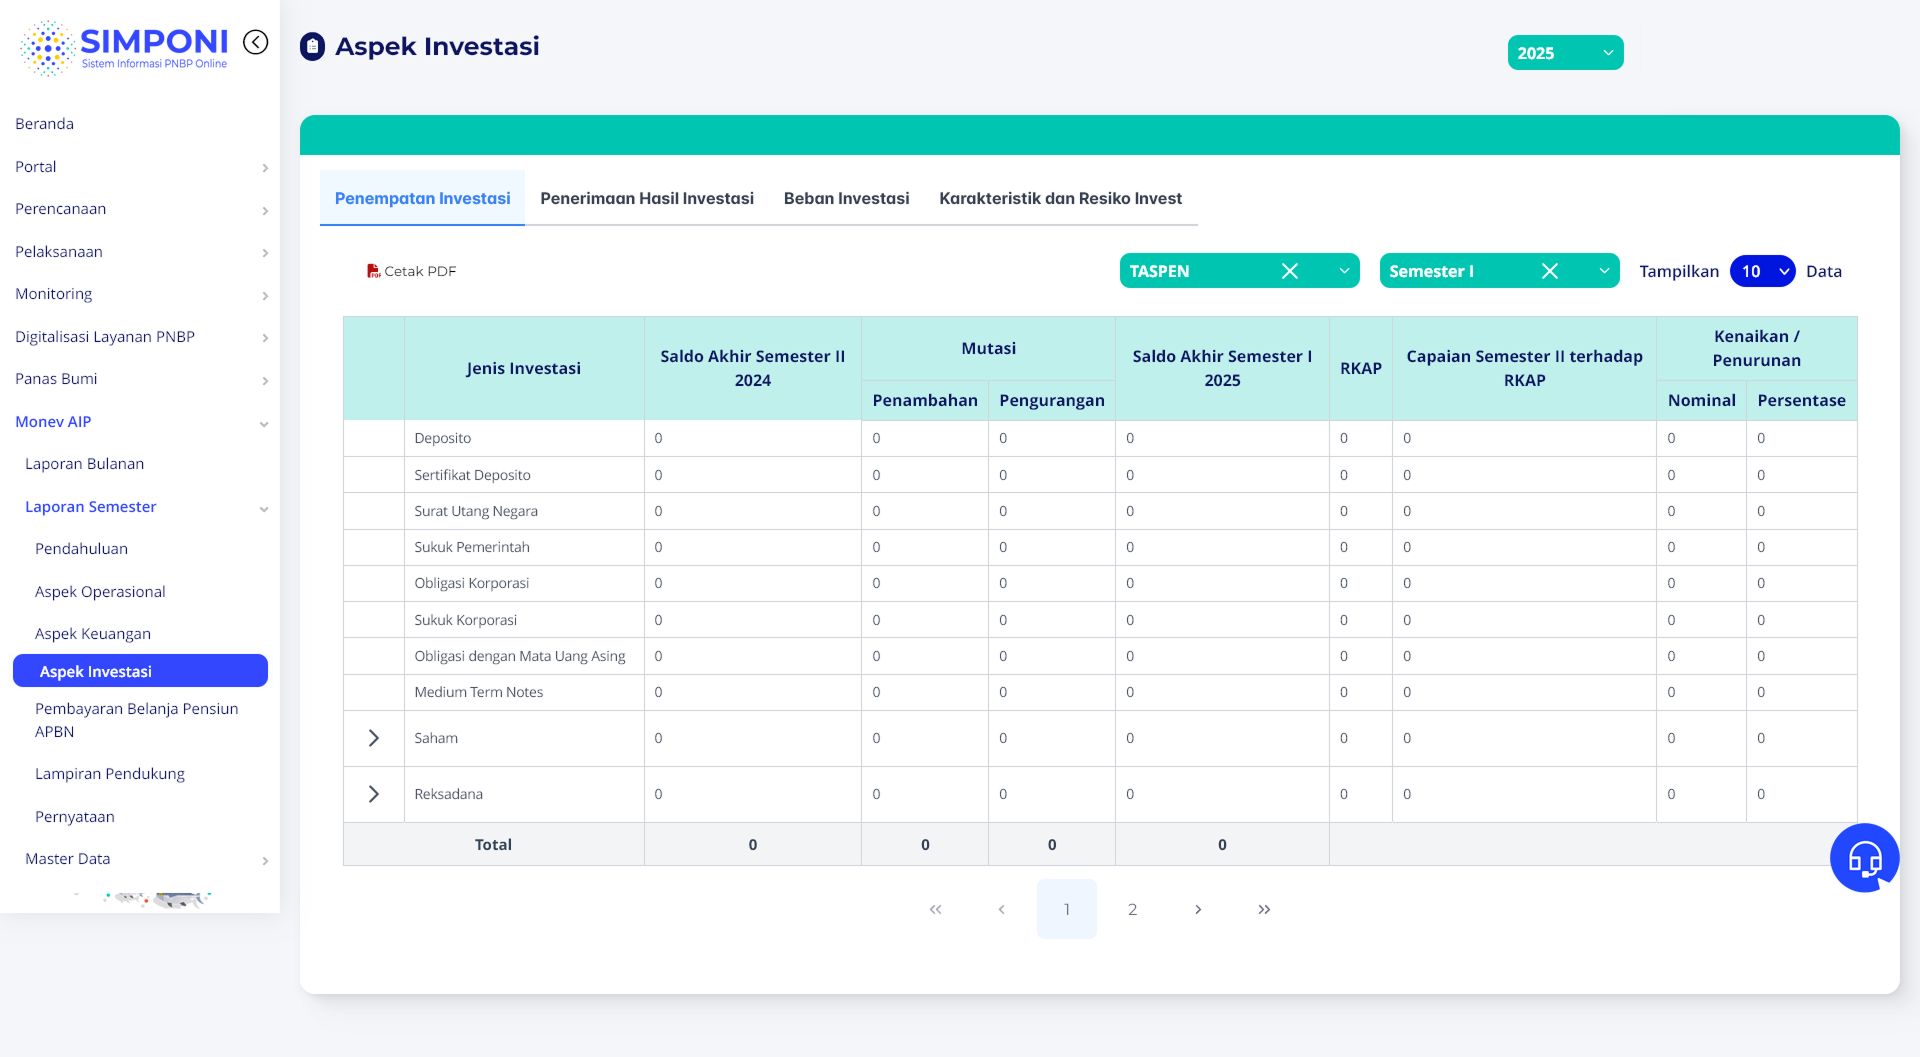Select Aspek Investasi in the sidebar
1920x1057 pixels.
tap(140, 671)
